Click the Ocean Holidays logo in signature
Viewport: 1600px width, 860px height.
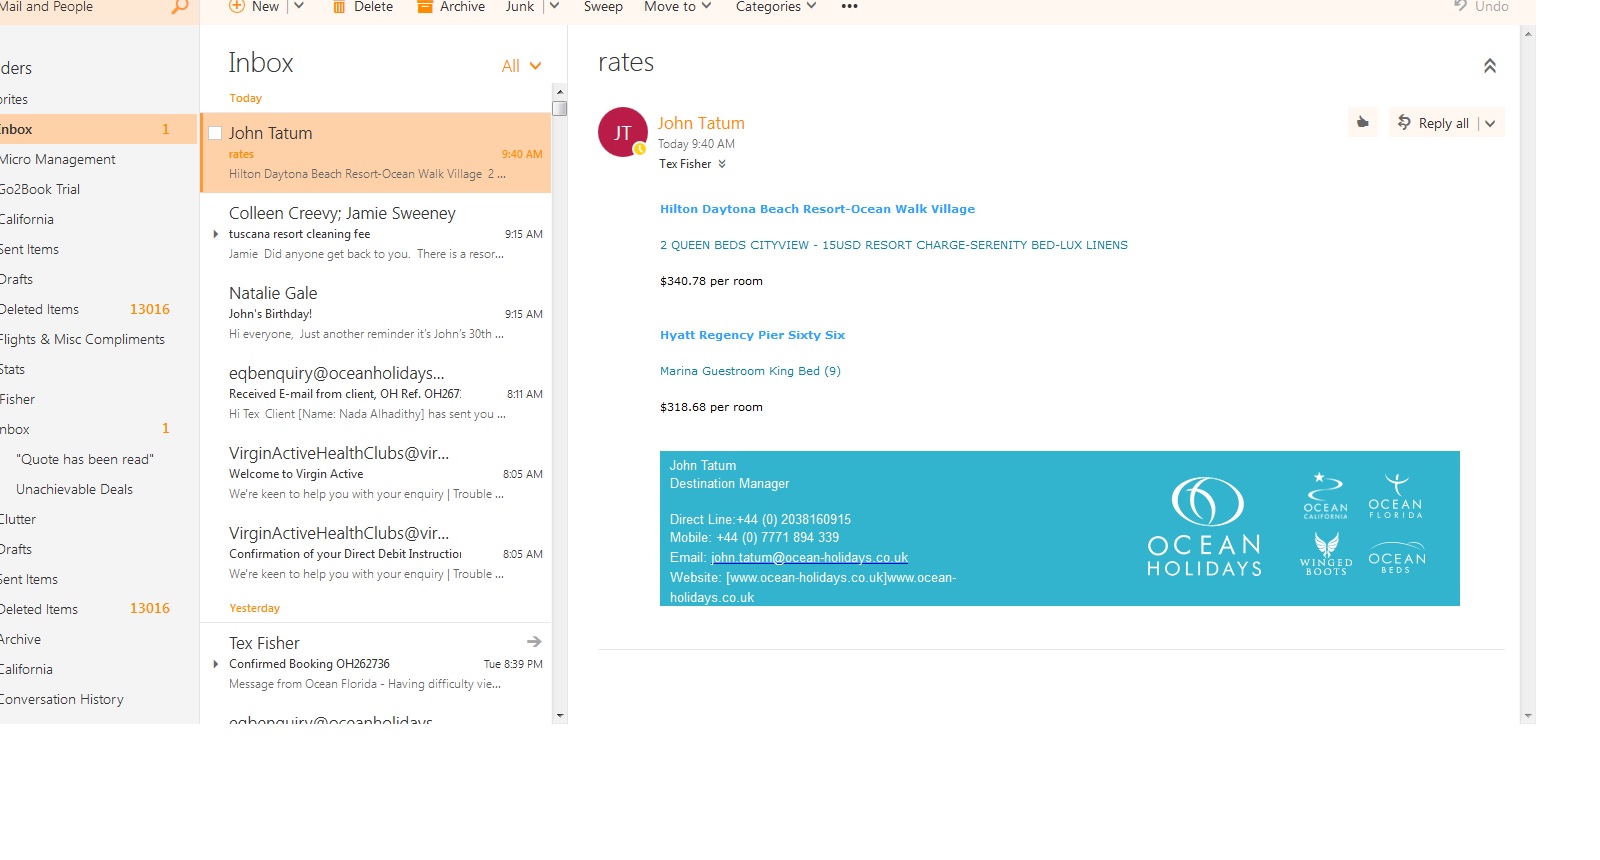pyautogui.click(x=1205, y=526)
